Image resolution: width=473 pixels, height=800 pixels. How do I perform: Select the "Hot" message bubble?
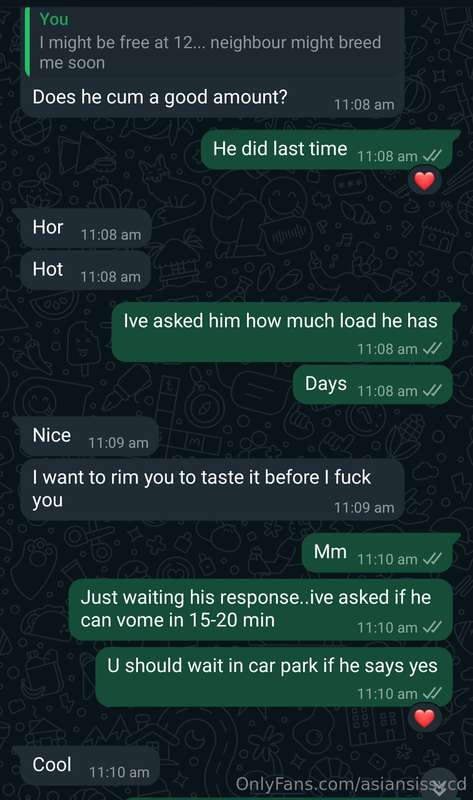[82, 270]
